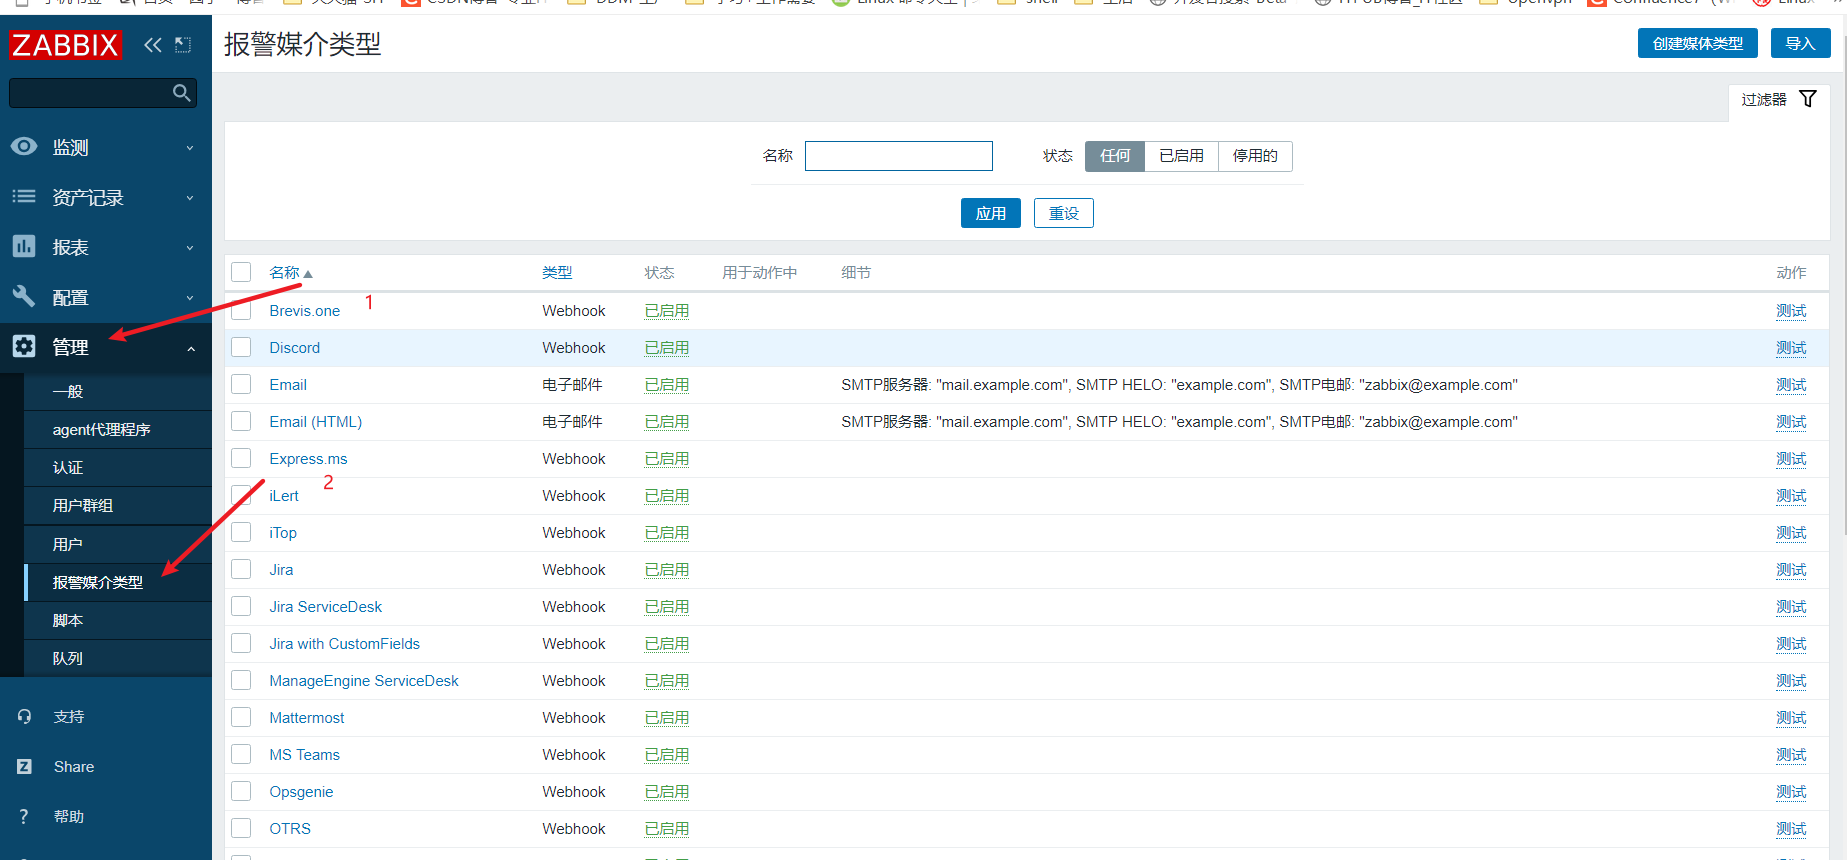The image size is (1847, 860).
Task: Check the OTRS row checkbox
Action: pos(241,828)
